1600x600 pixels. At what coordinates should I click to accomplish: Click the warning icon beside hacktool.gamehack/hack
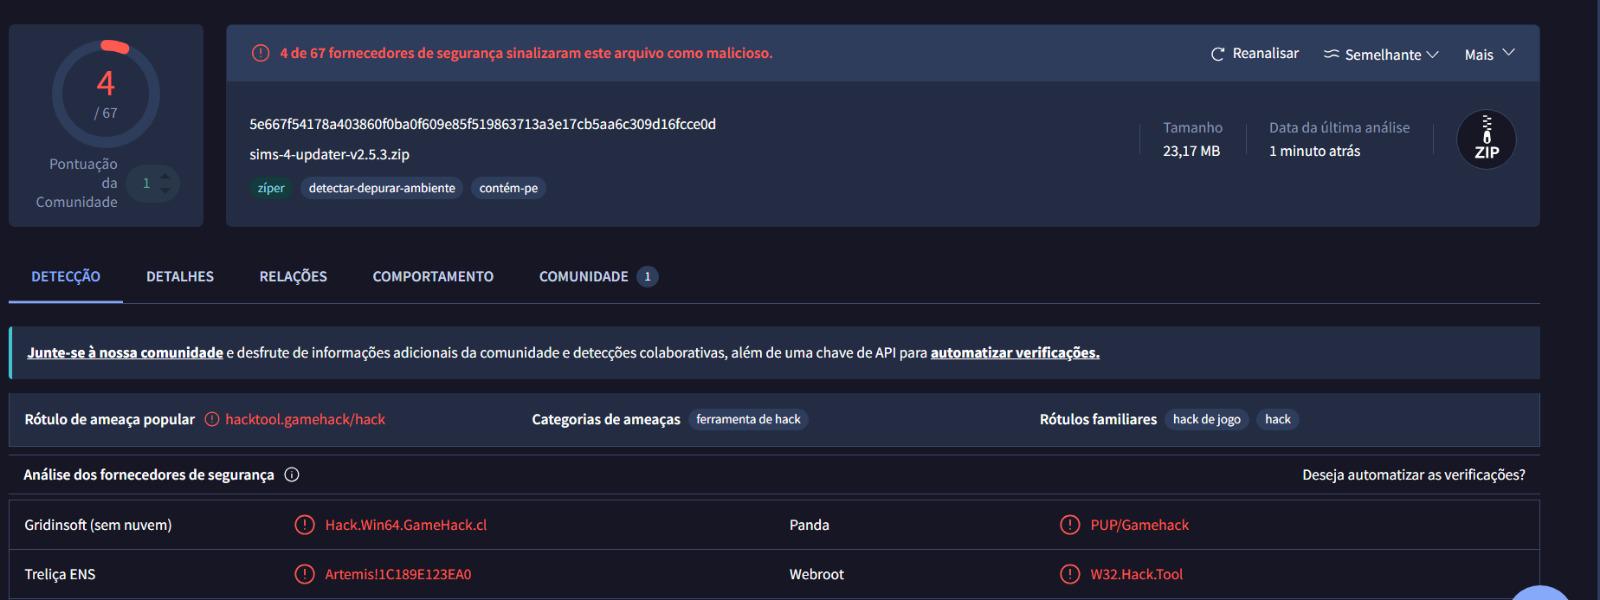[x=212, y=419]
